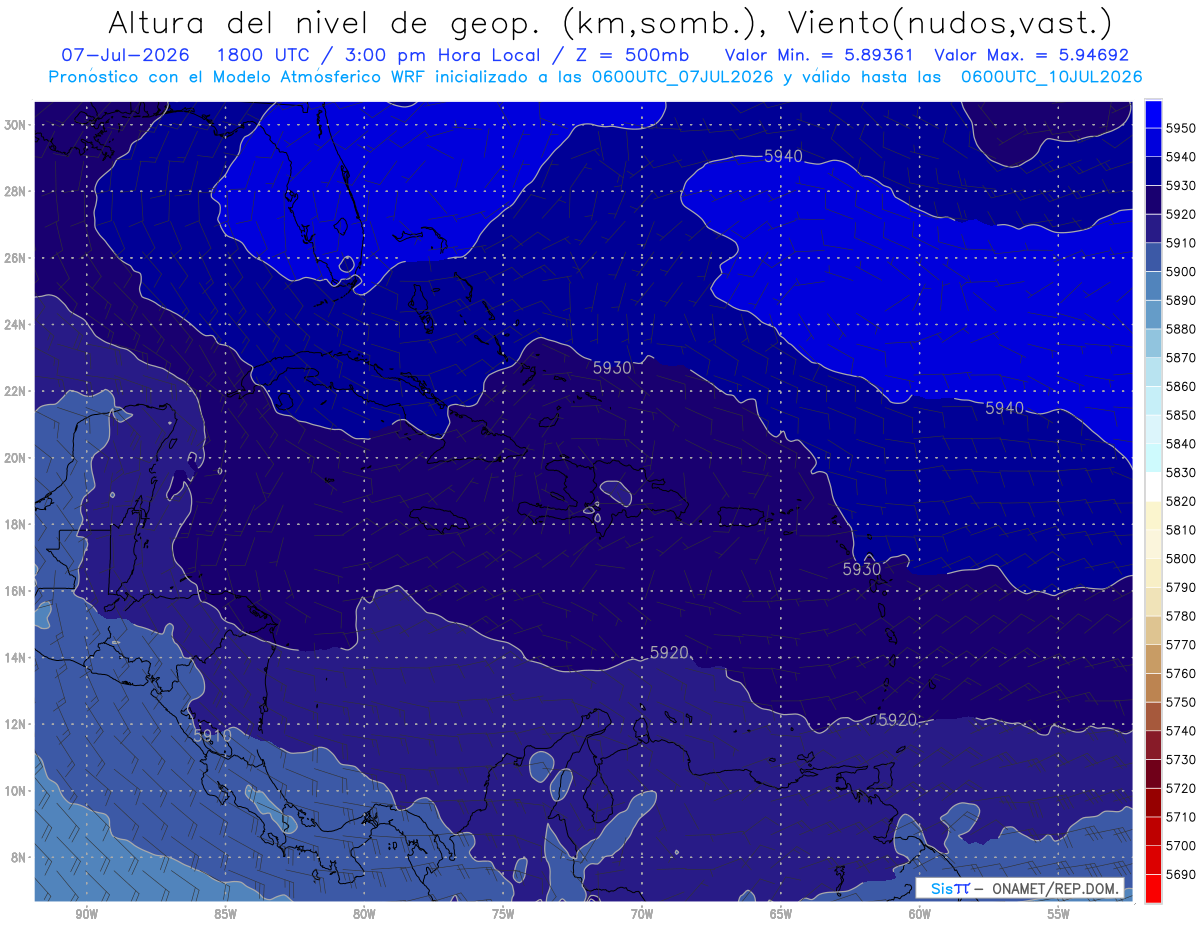The image size is (1200, 927).
Task: Click the colorbar swatch between 5940 and 5950
Action: click(x=1153, y=143)
